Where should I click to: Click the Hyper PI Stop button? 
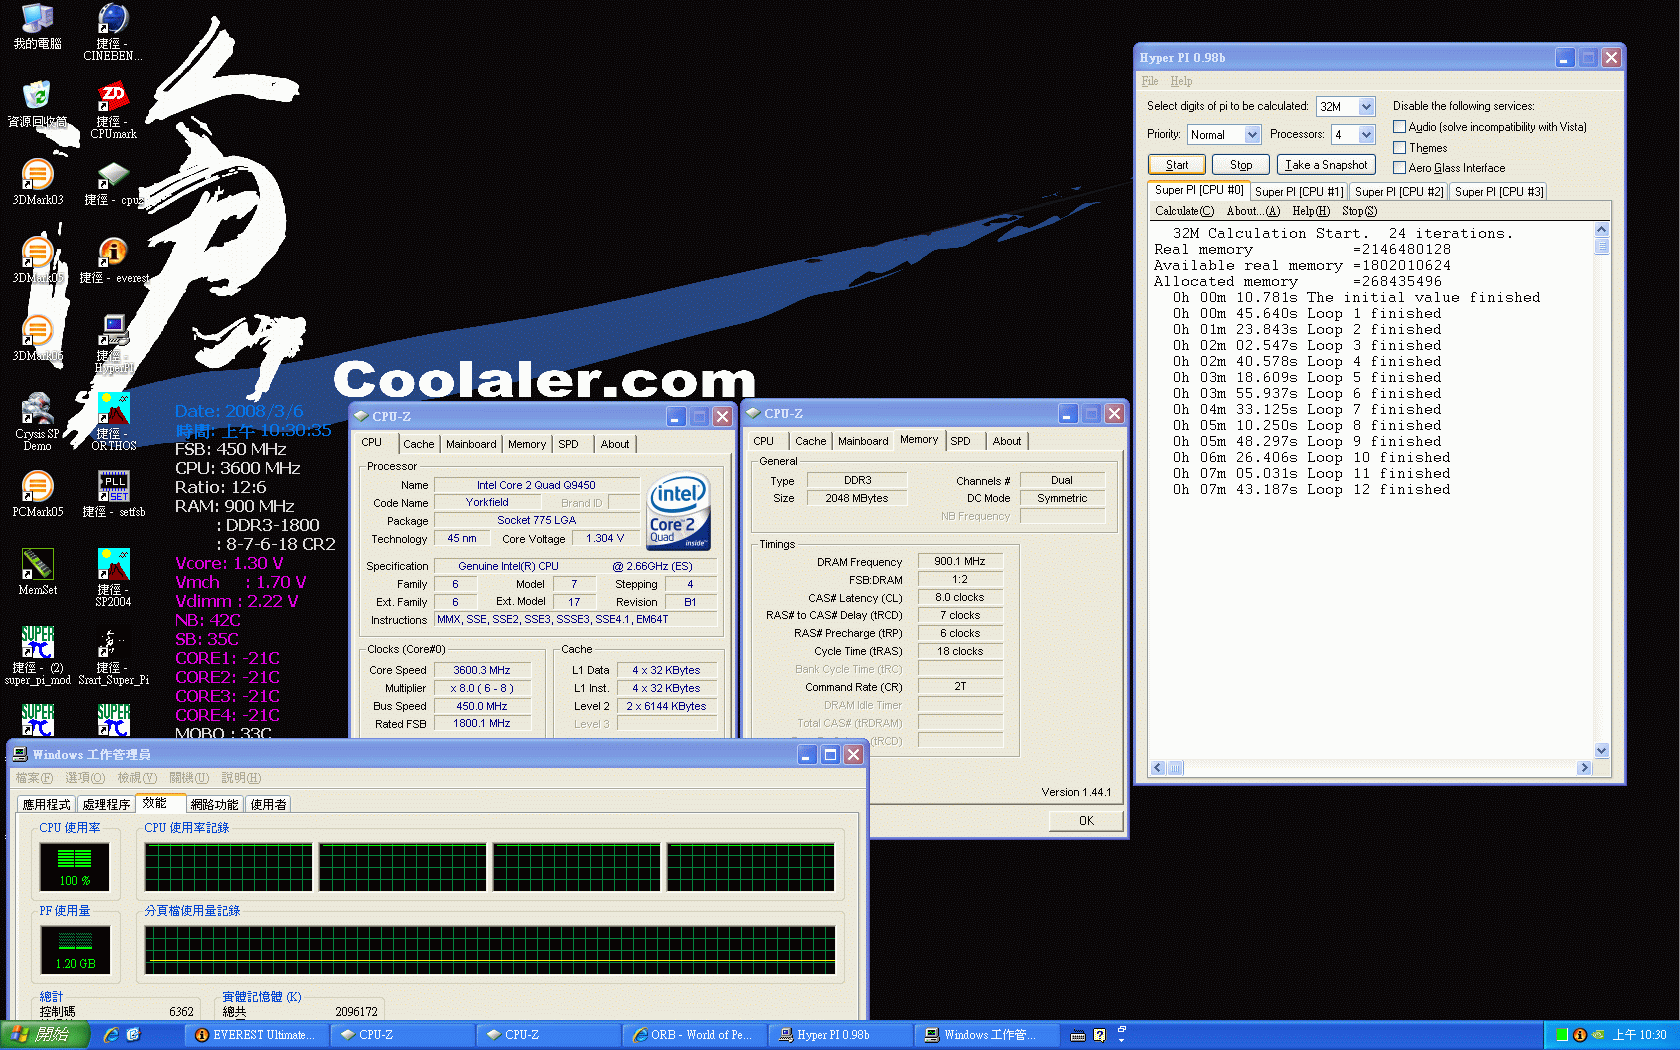[x=1240, y=165]
